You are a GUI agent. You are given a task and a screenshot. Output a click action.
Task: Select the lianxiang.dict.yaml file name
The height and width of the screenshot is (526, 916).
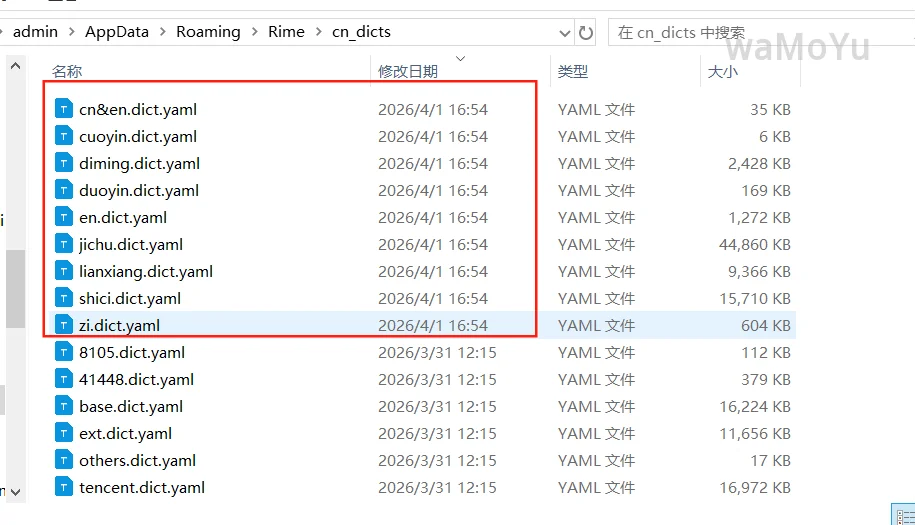[146, 271]
